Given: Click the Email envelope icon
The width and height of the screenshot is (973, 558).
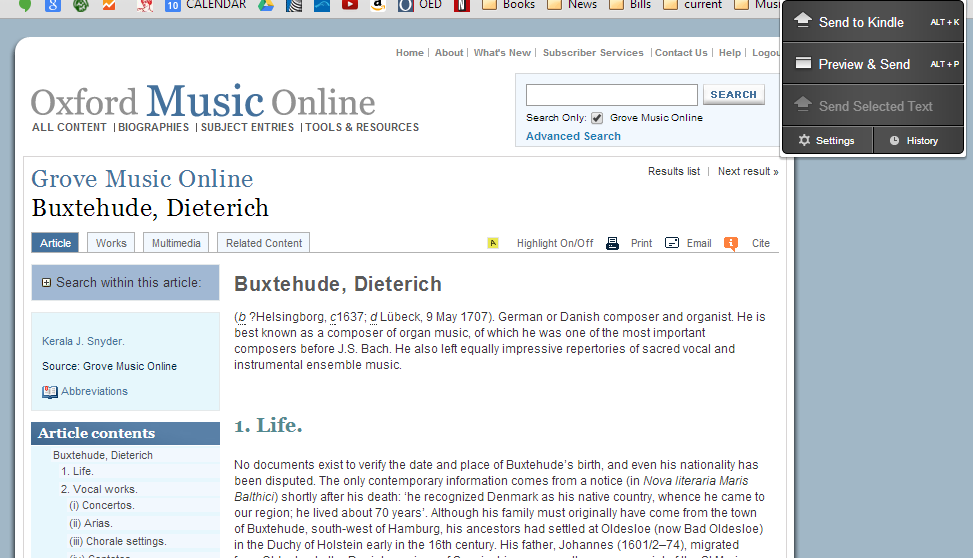Looking at the screenshot, I should (x=671, y=243).
